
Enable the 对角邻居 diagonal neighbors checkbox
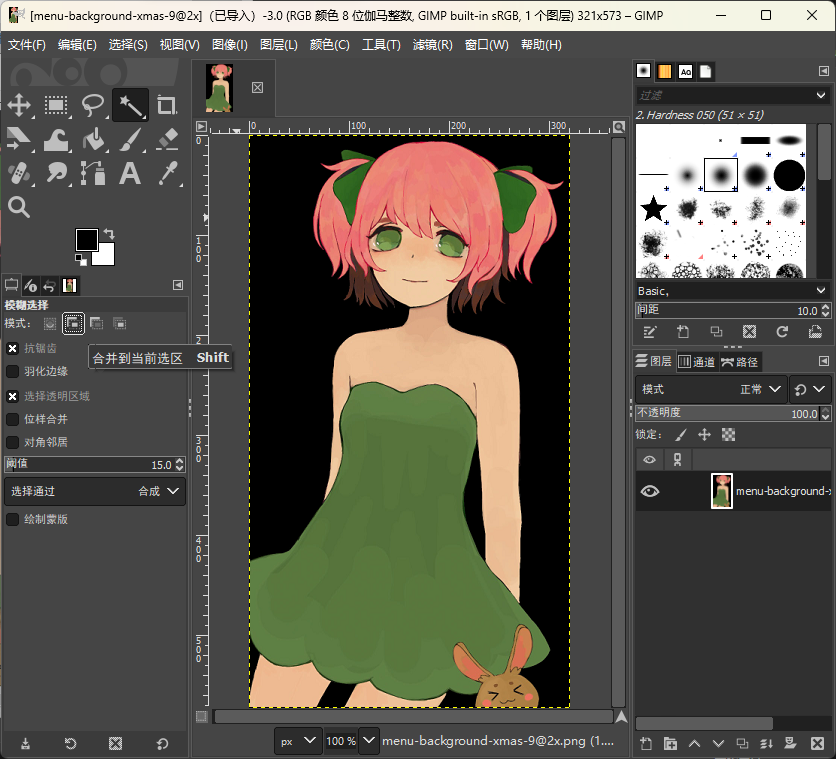[x=12, y=442]
